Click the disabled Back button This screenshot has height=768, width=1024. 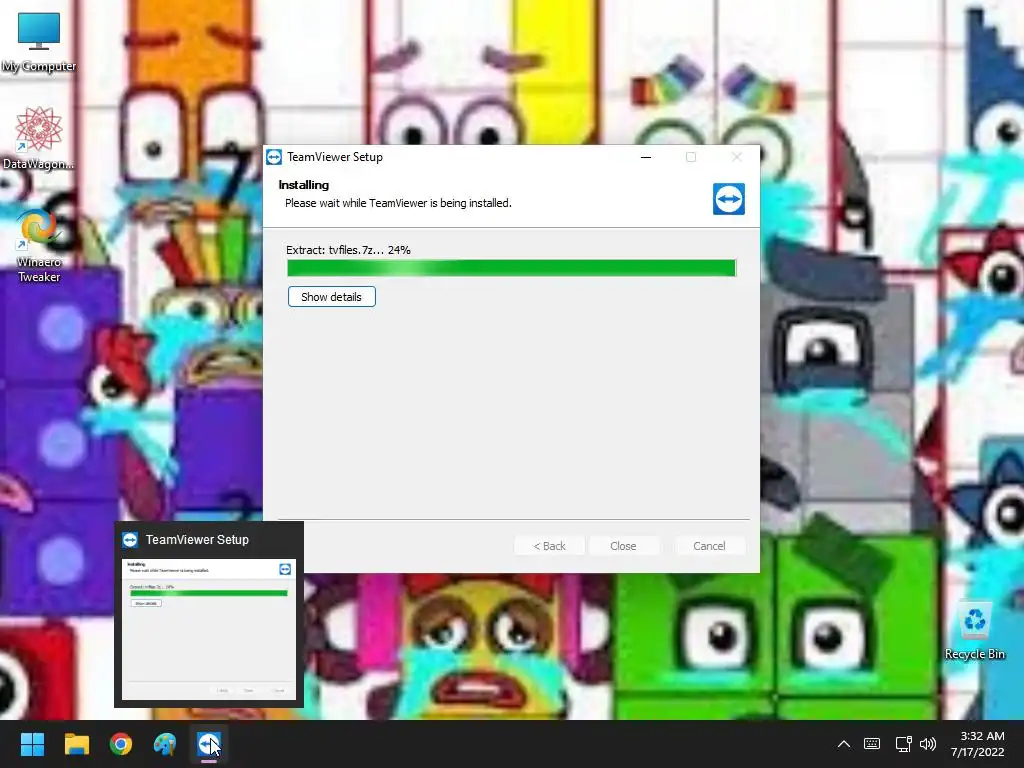(x=549, y=546)
